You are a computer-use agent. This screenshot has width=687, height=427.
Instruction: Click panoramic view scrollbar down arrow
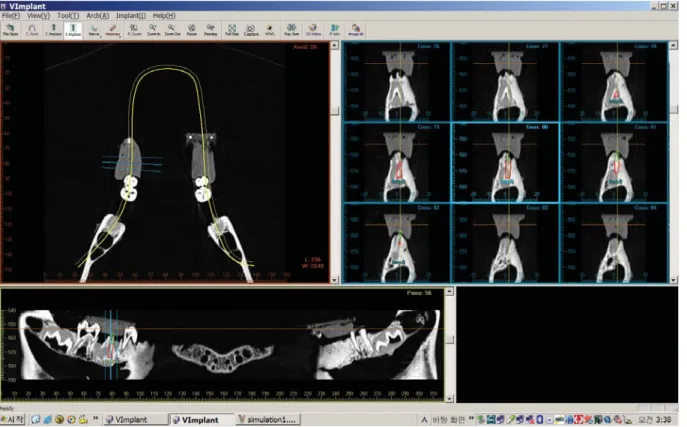[x=450, y=399]
